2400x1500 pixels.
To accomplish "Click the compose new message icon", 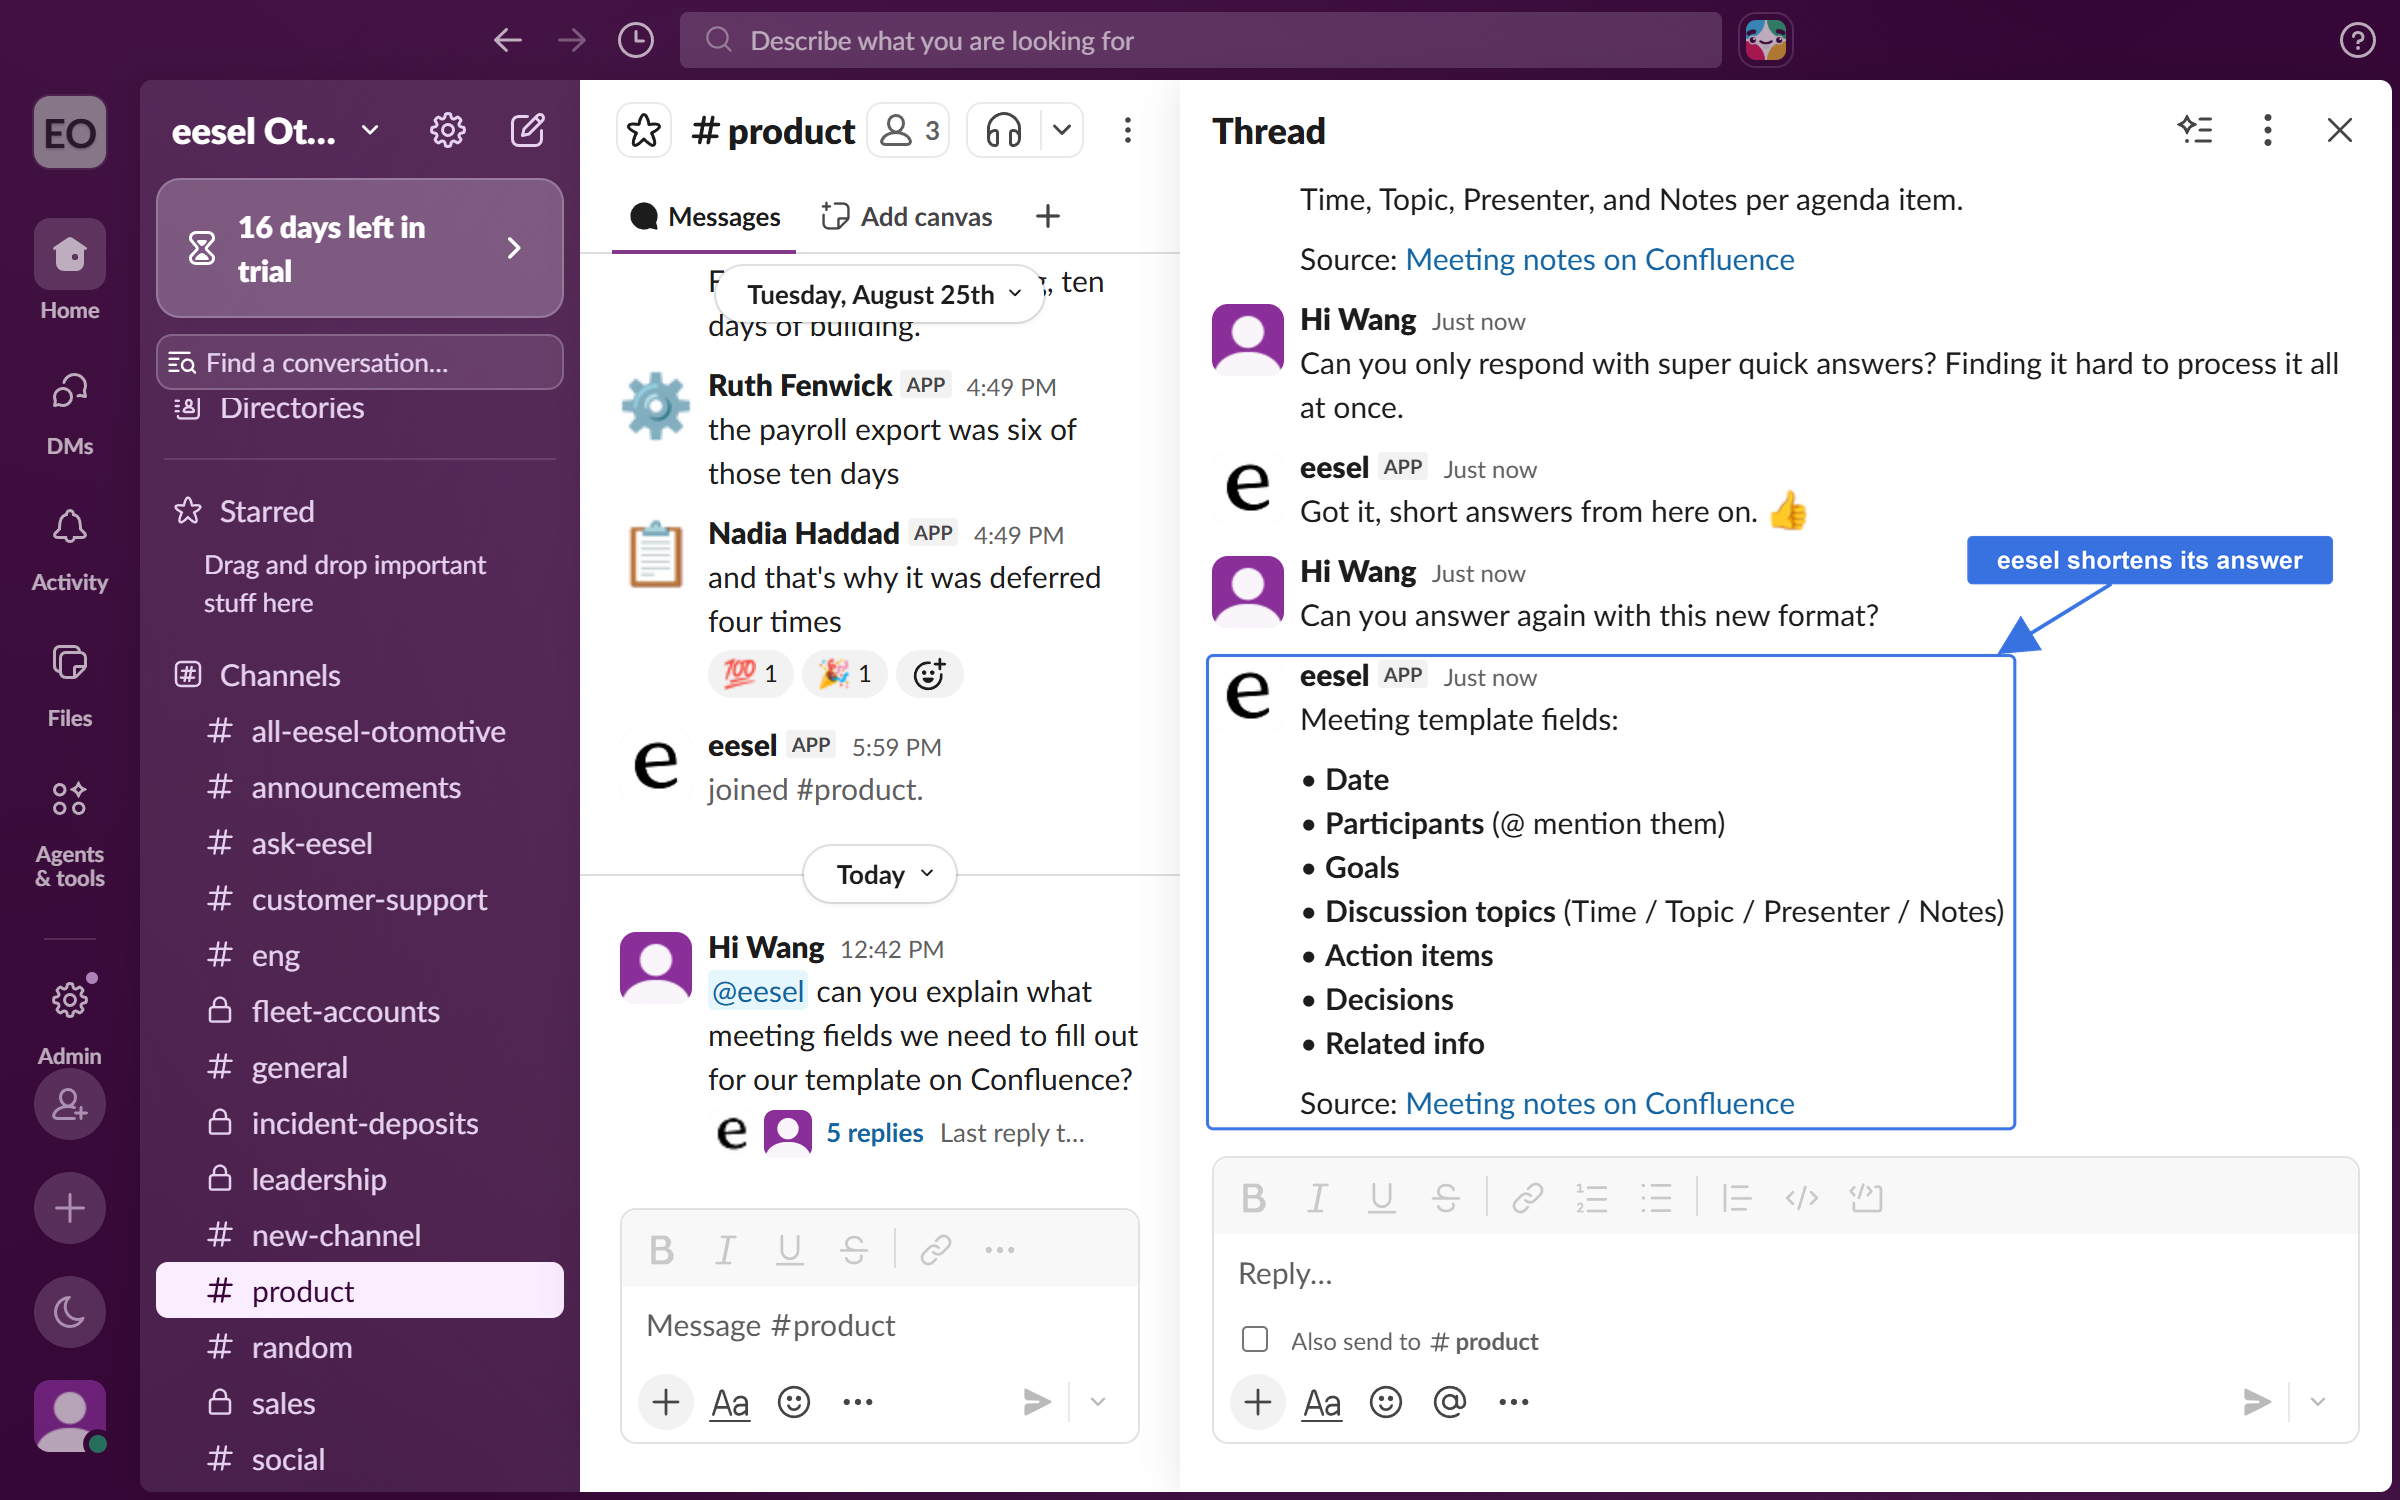I will [528, 131].
